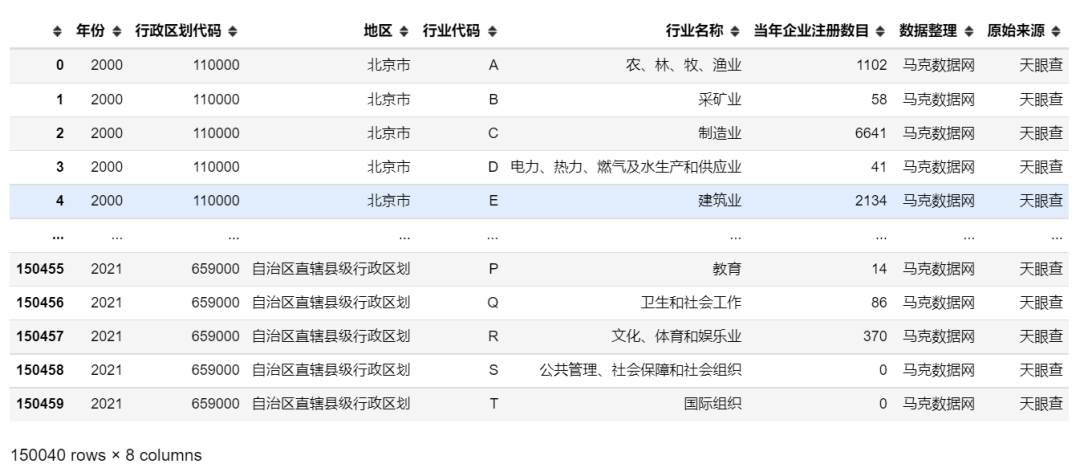Click cell 国际组织

[x=713, y=404]
